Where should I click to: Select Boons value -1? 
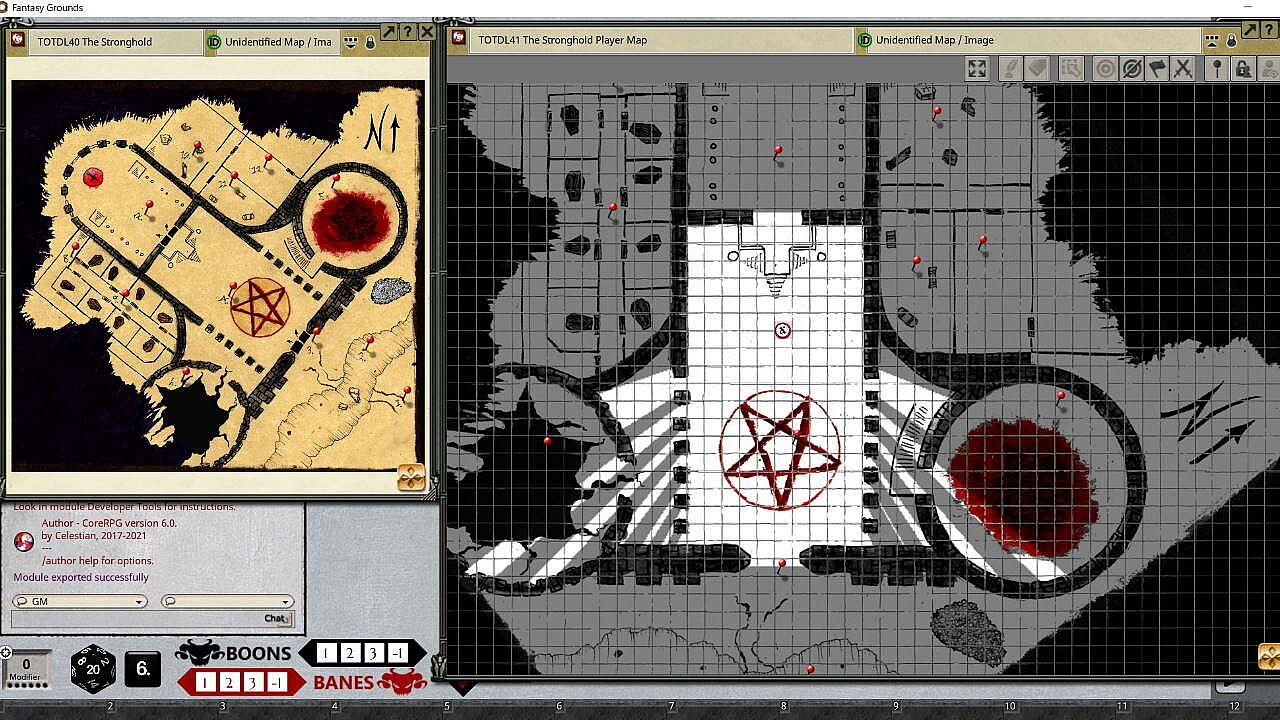point(398,653)
